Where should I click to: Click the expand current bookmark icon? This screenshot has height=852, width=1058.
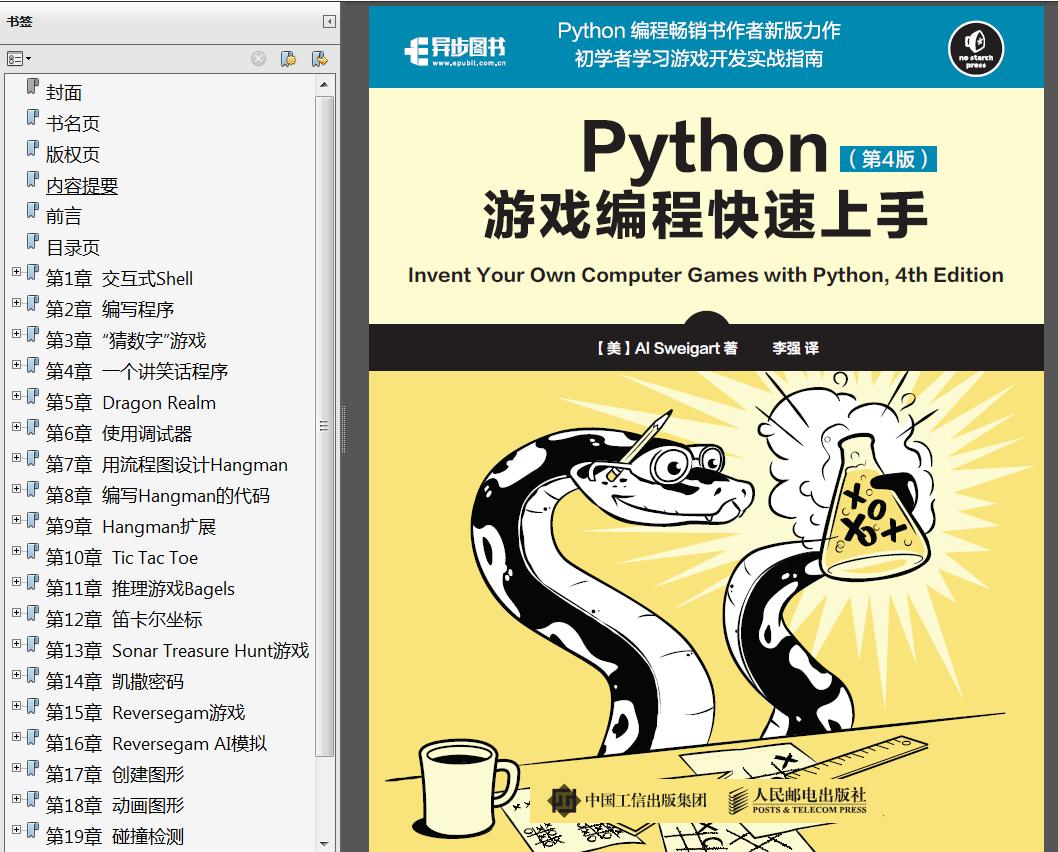click(320, 59)
